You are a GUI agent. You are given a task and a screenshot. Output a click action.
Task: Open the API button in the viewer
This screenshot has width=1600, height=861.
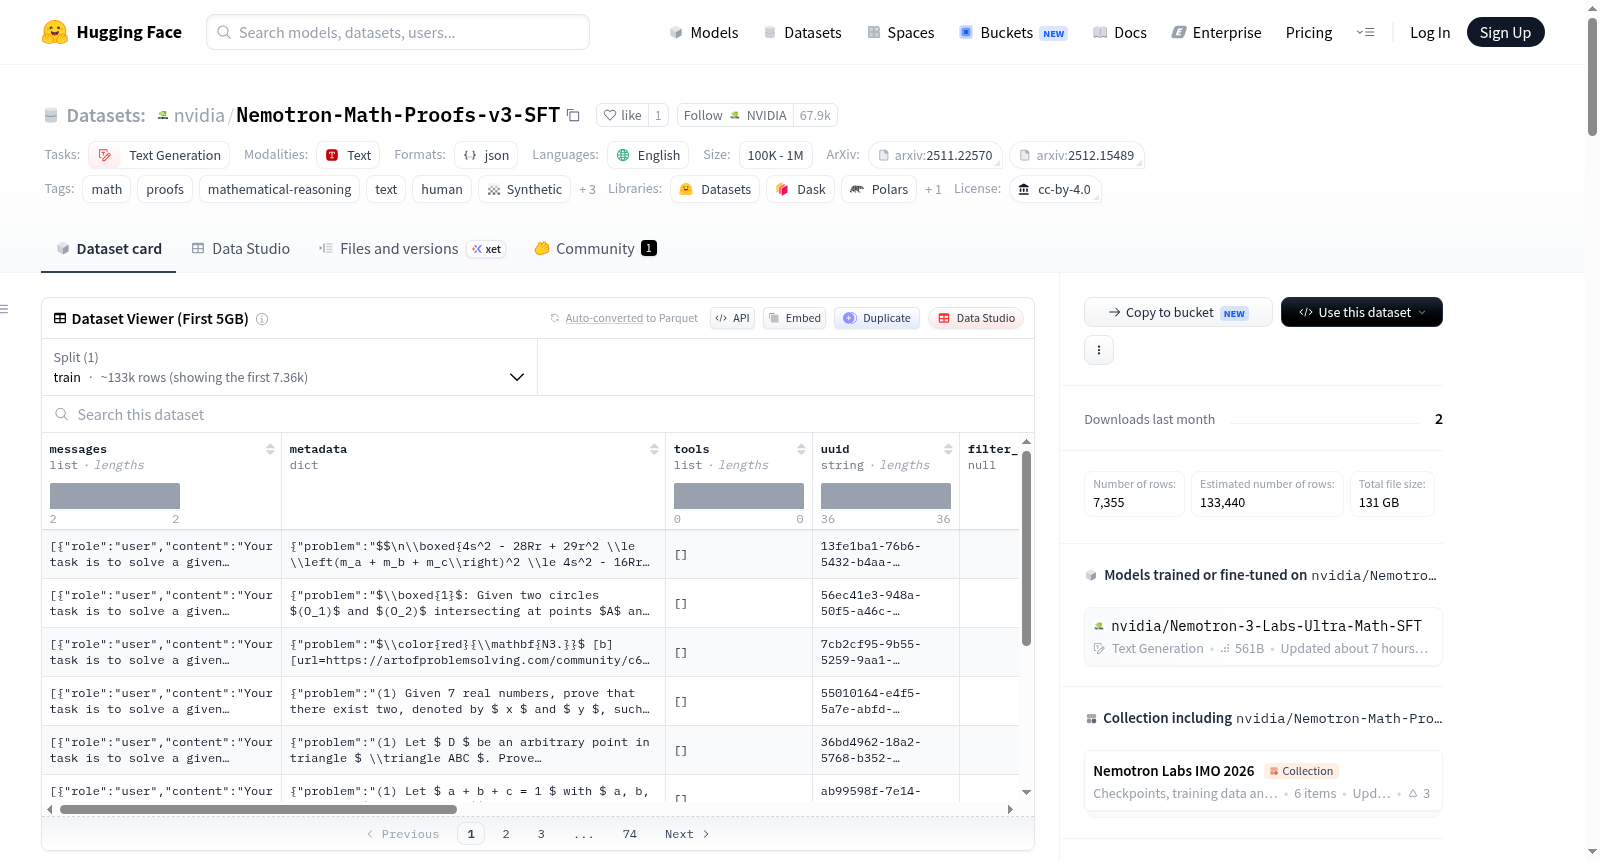tap(732, 318)
